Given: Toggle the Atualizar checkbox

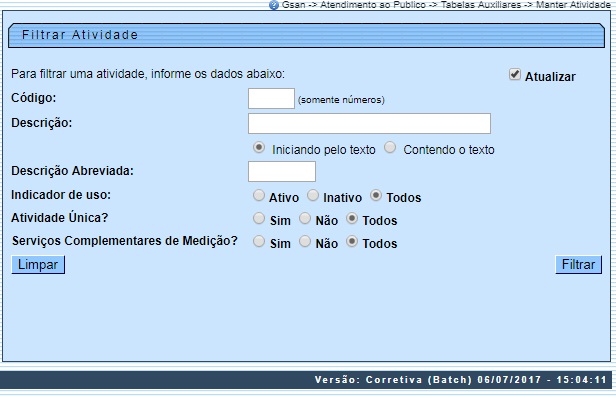Looking at the screenshot, I should (515, 74).
